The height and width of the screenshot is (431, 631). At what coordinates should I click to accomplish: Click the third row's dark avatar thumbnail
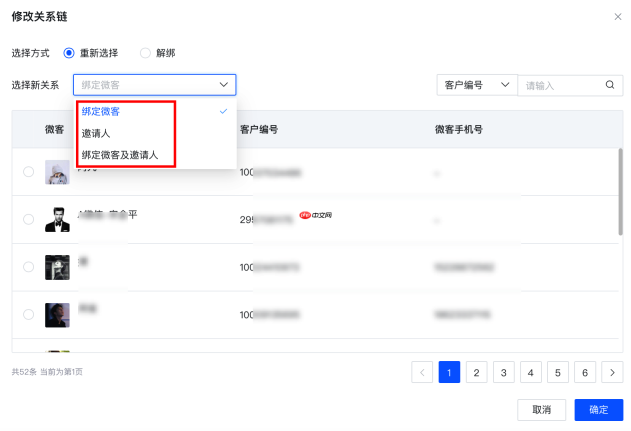point(57,267)
